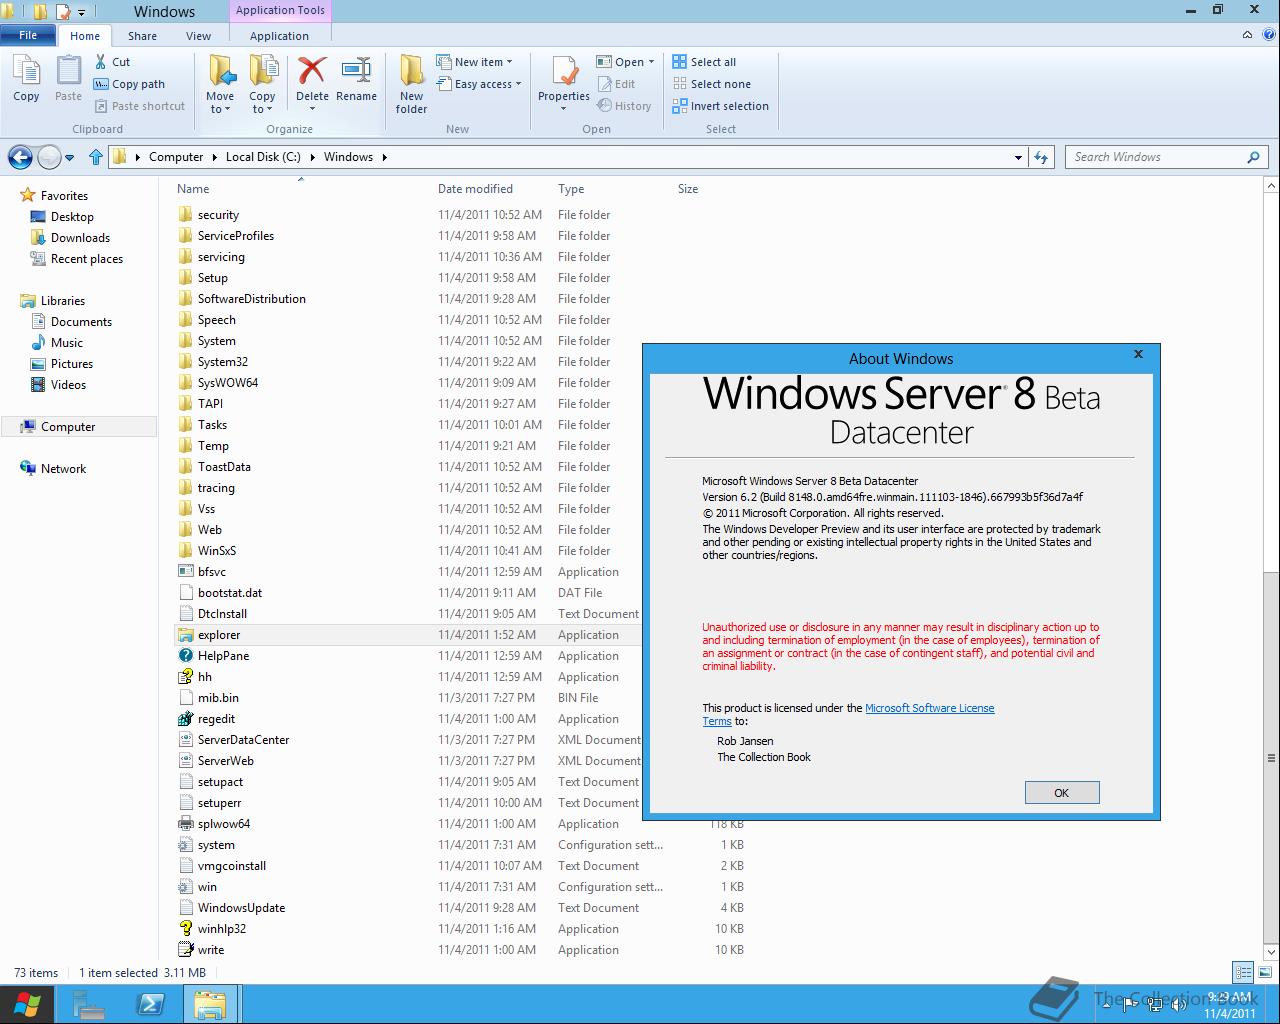Click Invert selection in the ribbon
1280x1024 pixels.
click(720, 106)
